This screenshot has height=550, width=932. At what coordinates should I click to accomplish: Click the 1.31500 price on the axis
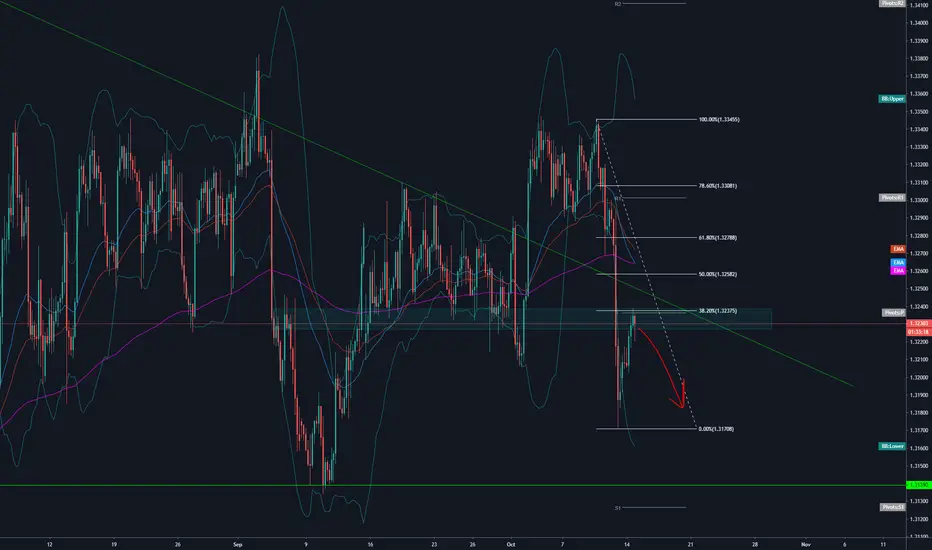(x=919, y=466)
